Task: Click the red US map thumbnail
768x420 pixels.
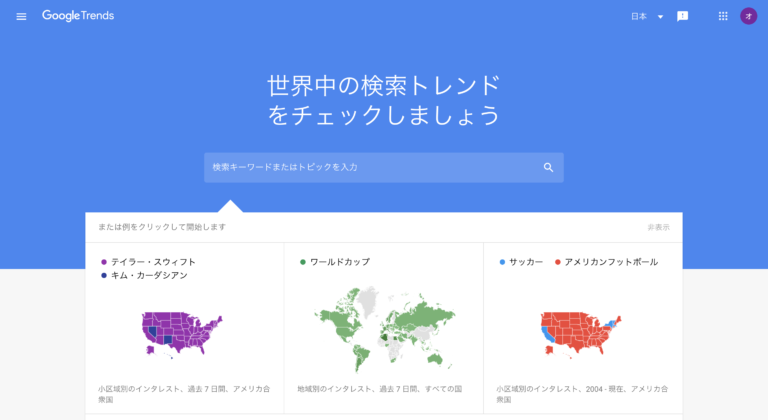Action: pyautogui.click(x=581, y=334)
